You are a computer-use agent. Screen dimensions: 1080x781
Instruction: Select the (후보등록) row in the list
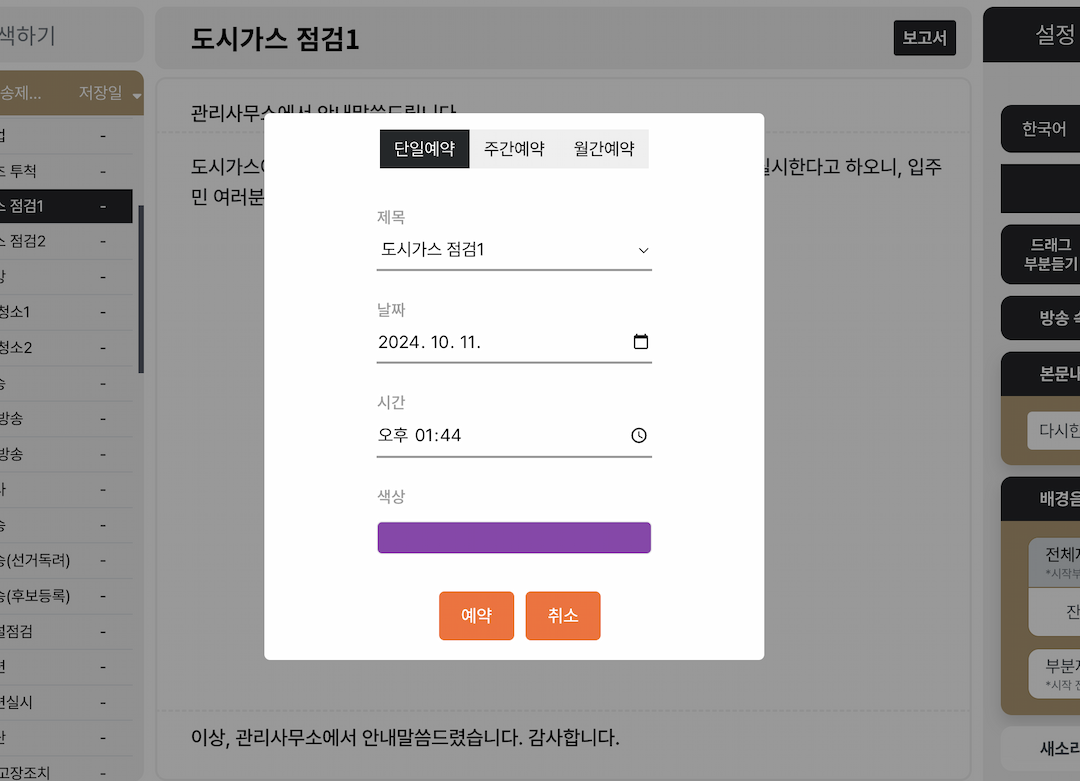[66, 596]
